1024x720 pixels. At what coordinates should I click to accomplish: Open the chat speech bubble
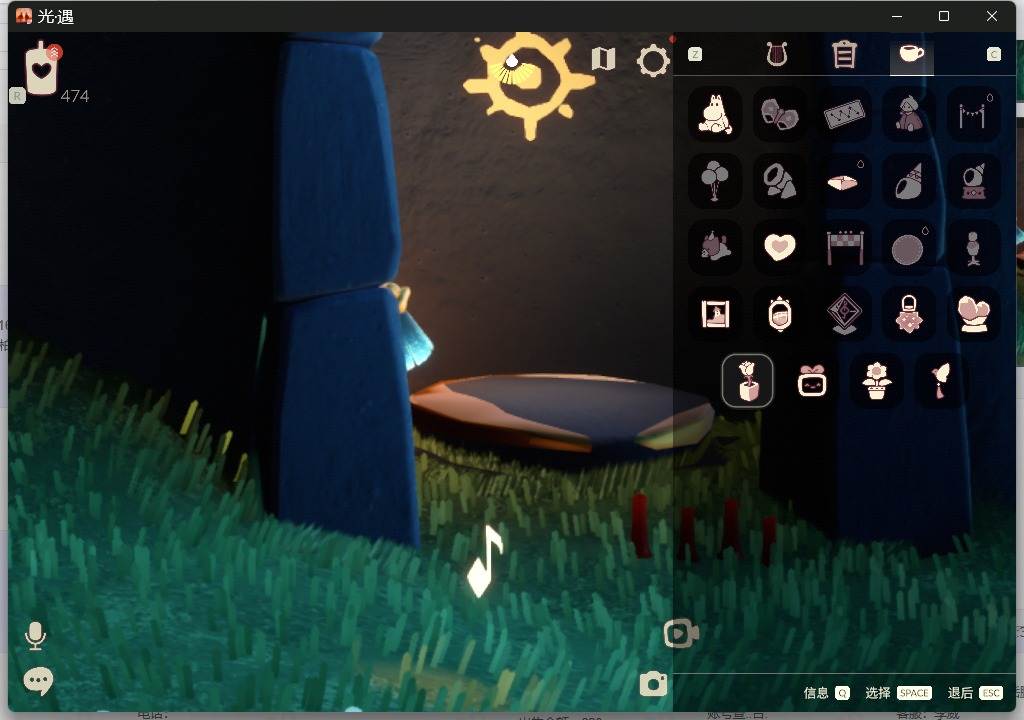tap(38, 681)
